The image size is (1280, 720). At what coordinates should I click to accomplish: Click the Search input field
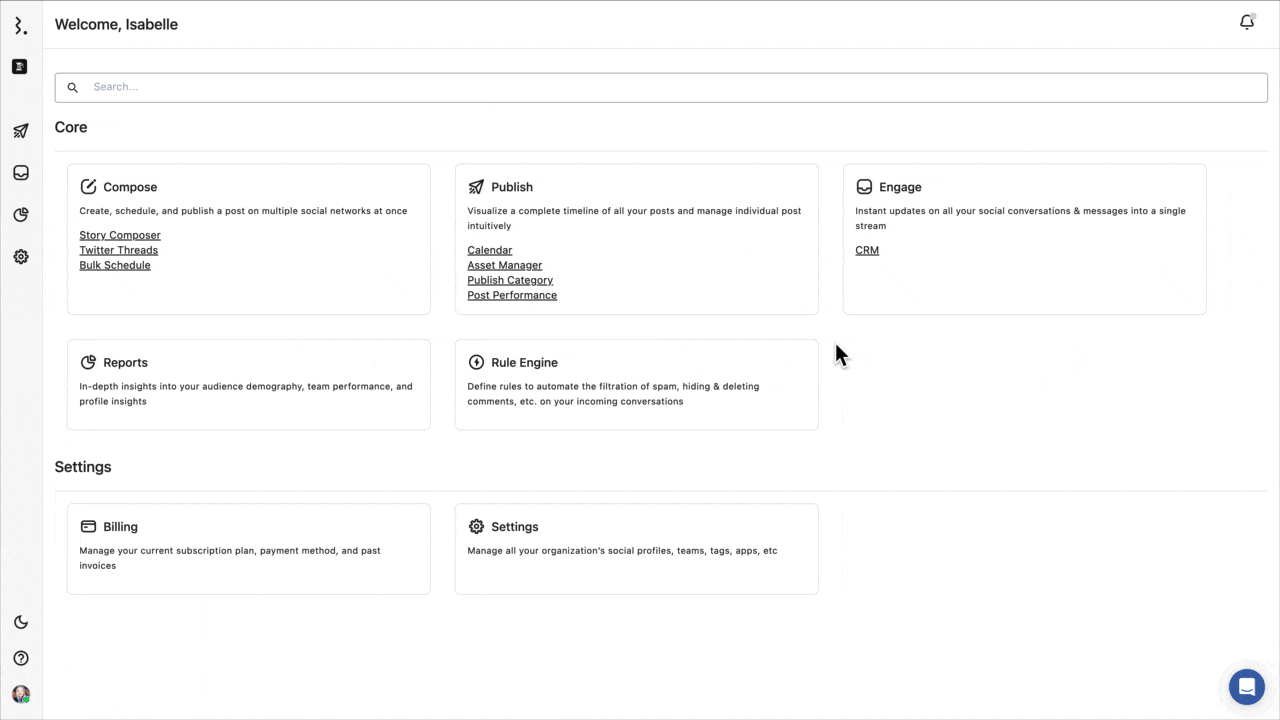(x=661, y=87)
